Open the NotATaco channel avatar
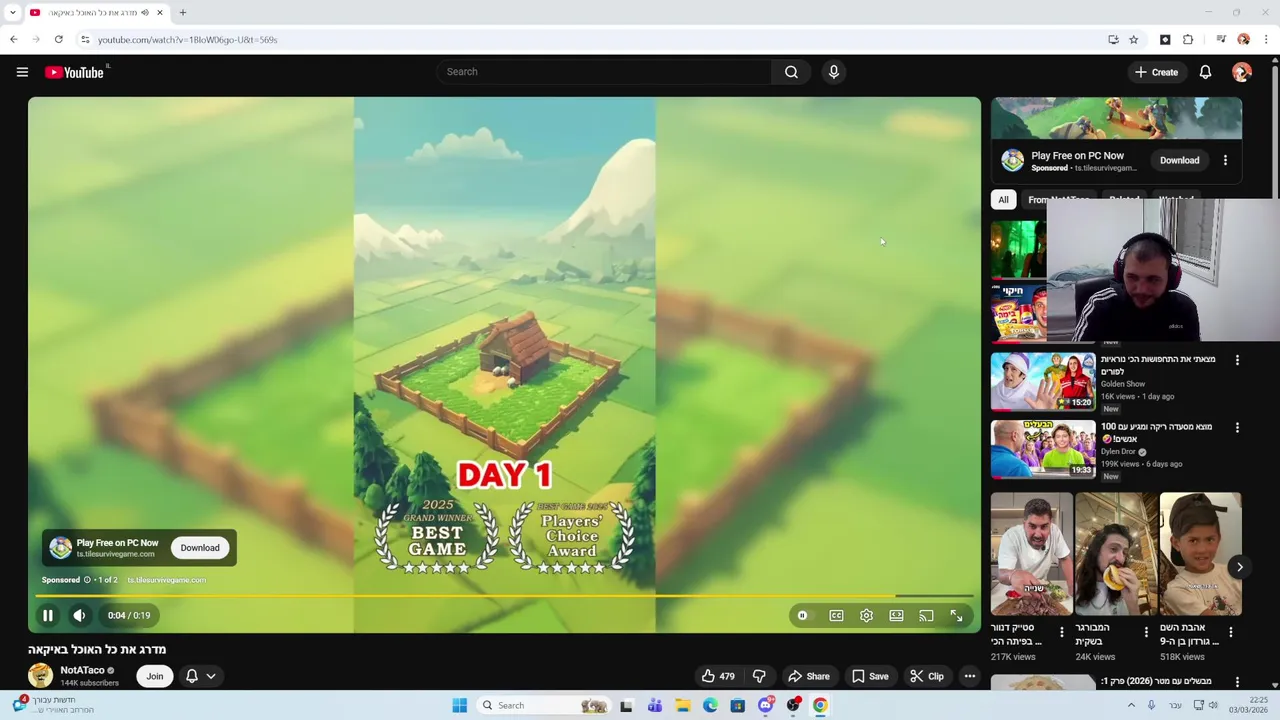The height and width of the screenshot is (720, 1280). point(40,676)
